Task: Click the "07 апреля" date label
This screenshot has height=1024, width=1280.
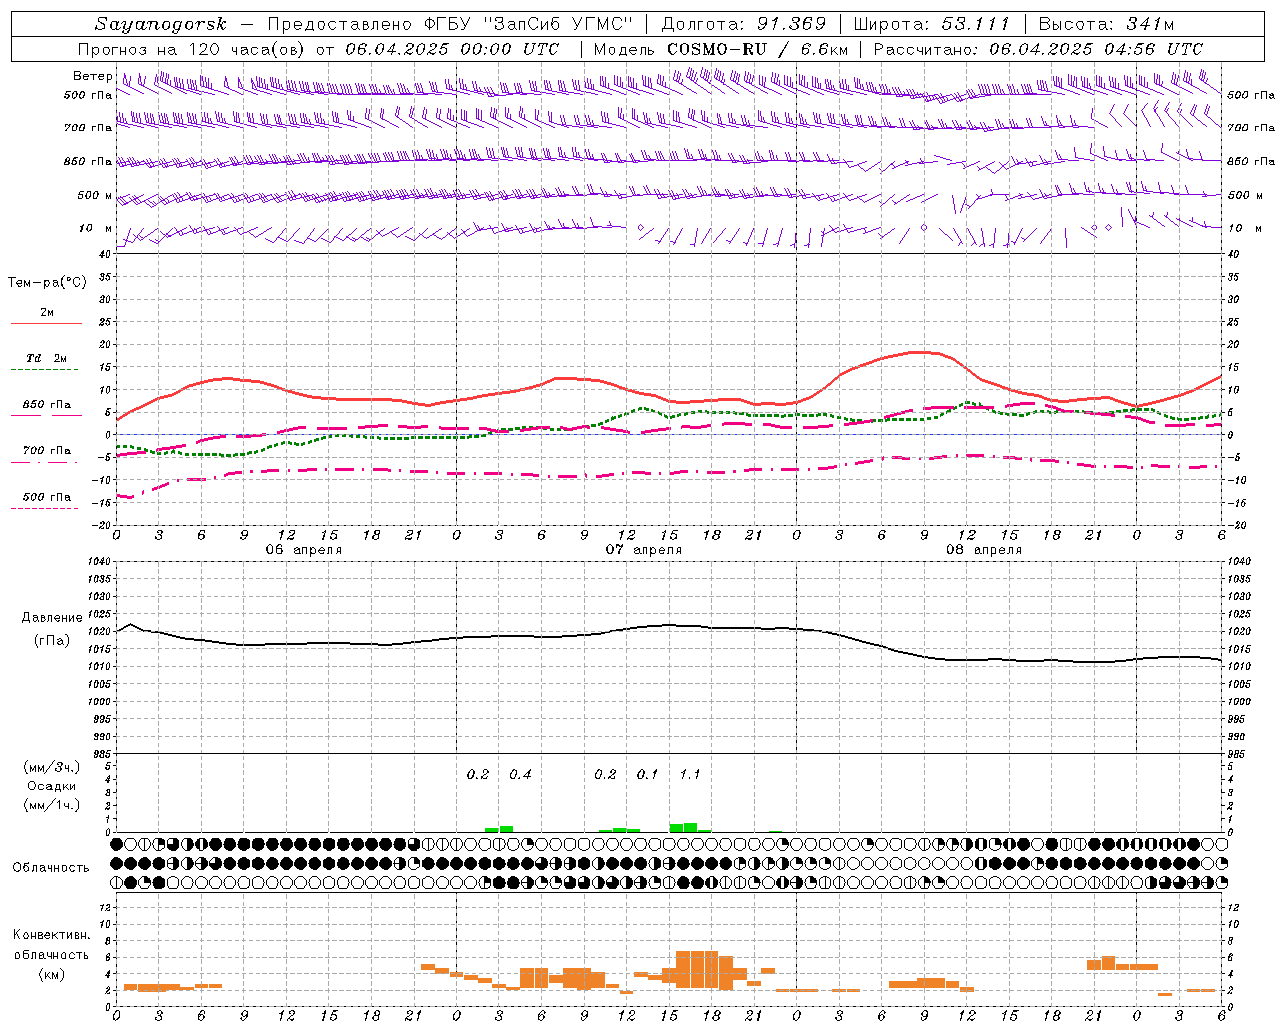Action: click(x=644, y=550)
